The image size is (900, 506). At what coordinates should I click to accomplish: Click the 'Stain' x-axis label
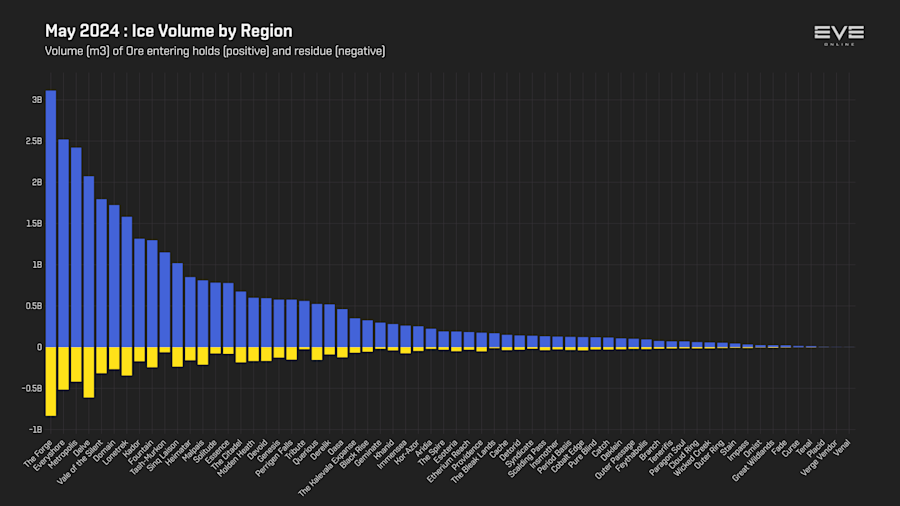pos(728,447)
